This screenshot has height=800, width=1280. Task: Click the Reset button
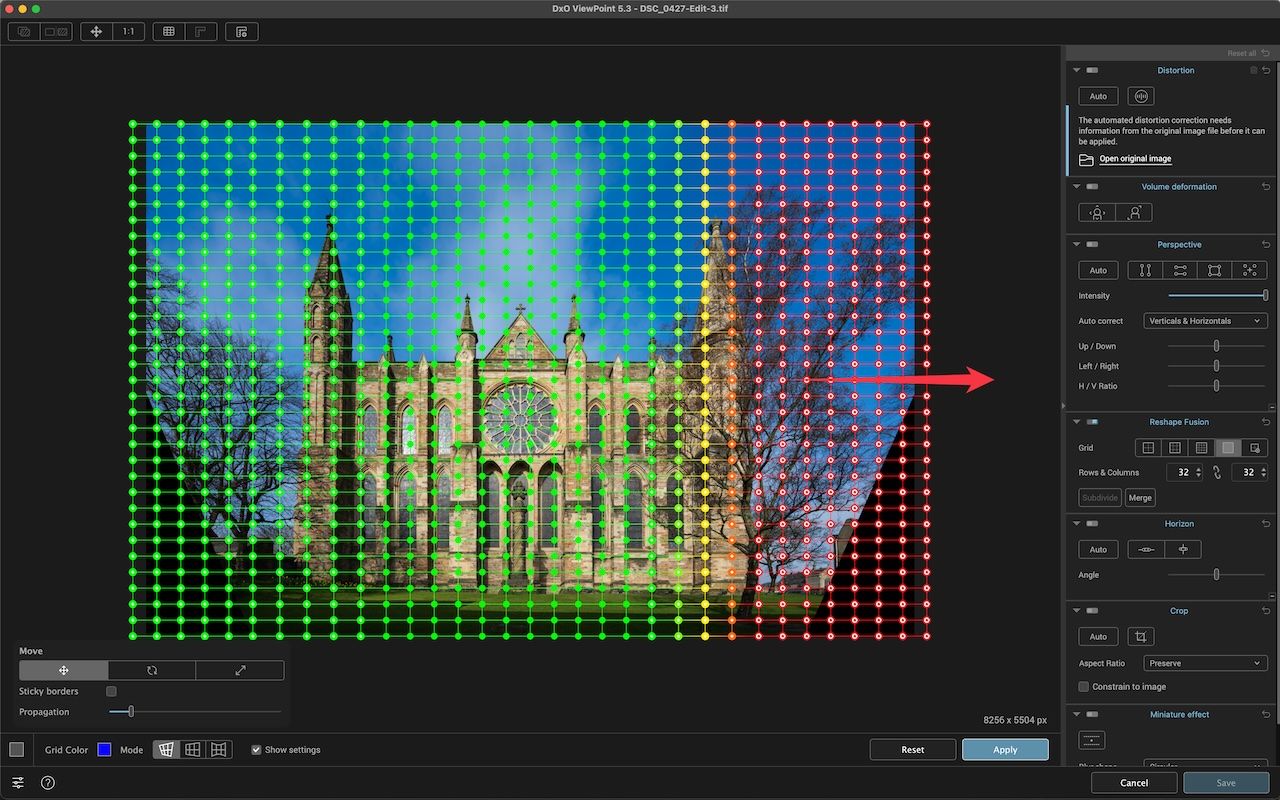912,749
